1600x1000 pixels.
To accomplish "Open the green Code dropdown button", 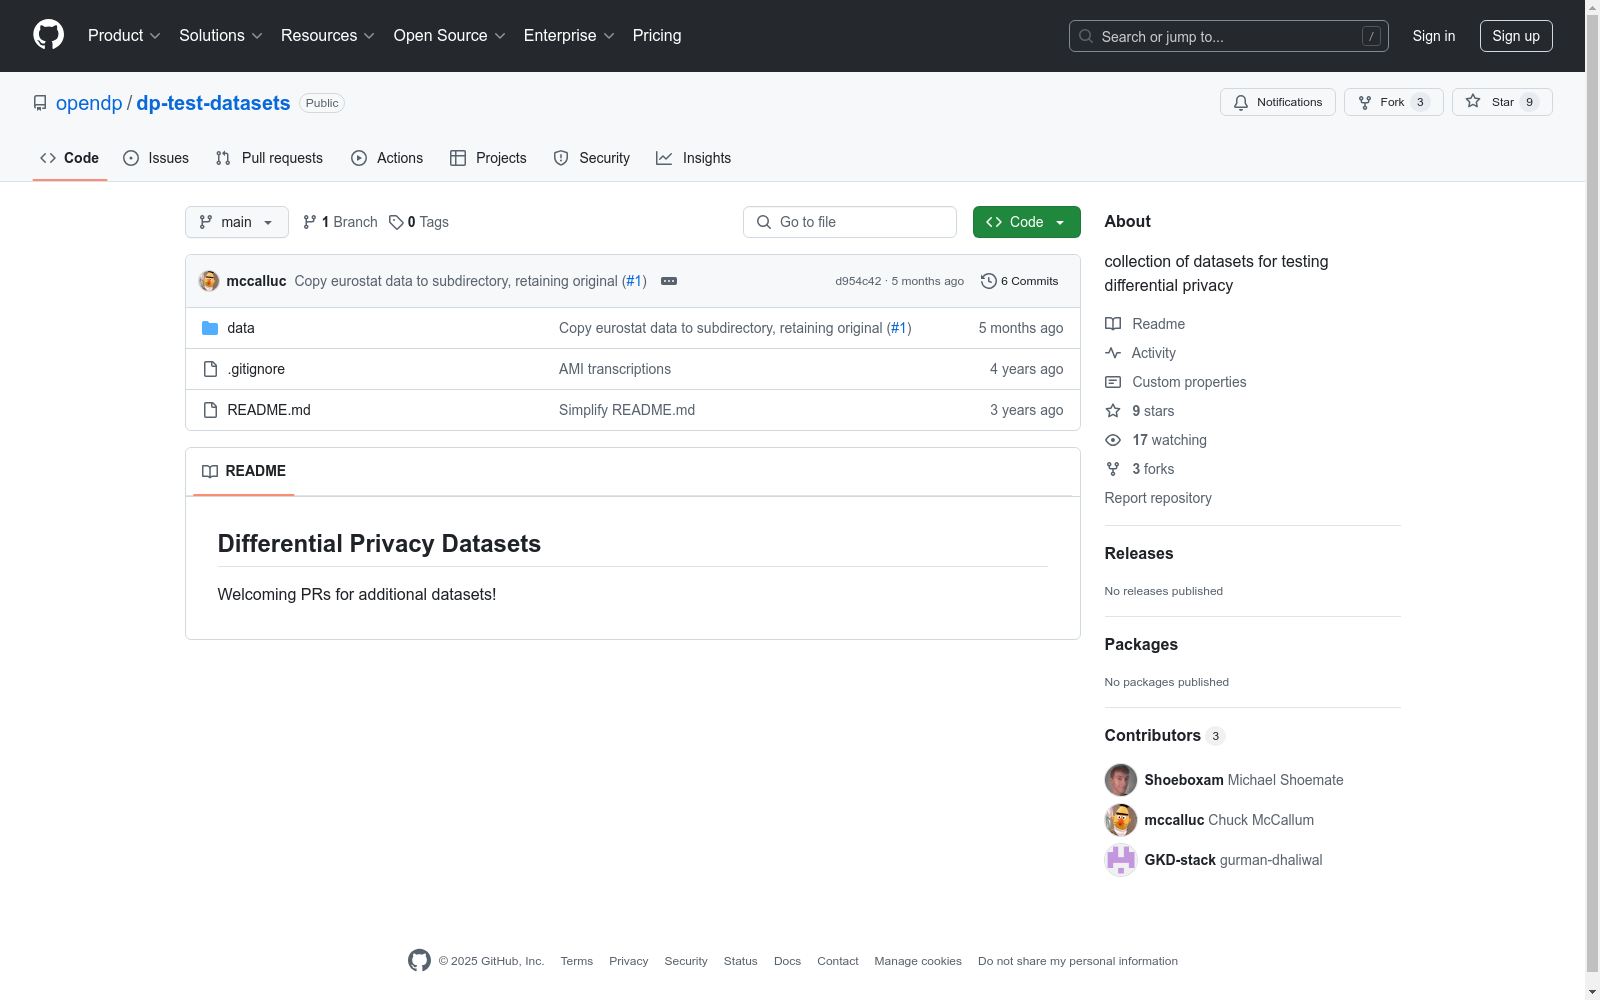I will tap(1027, 222).
